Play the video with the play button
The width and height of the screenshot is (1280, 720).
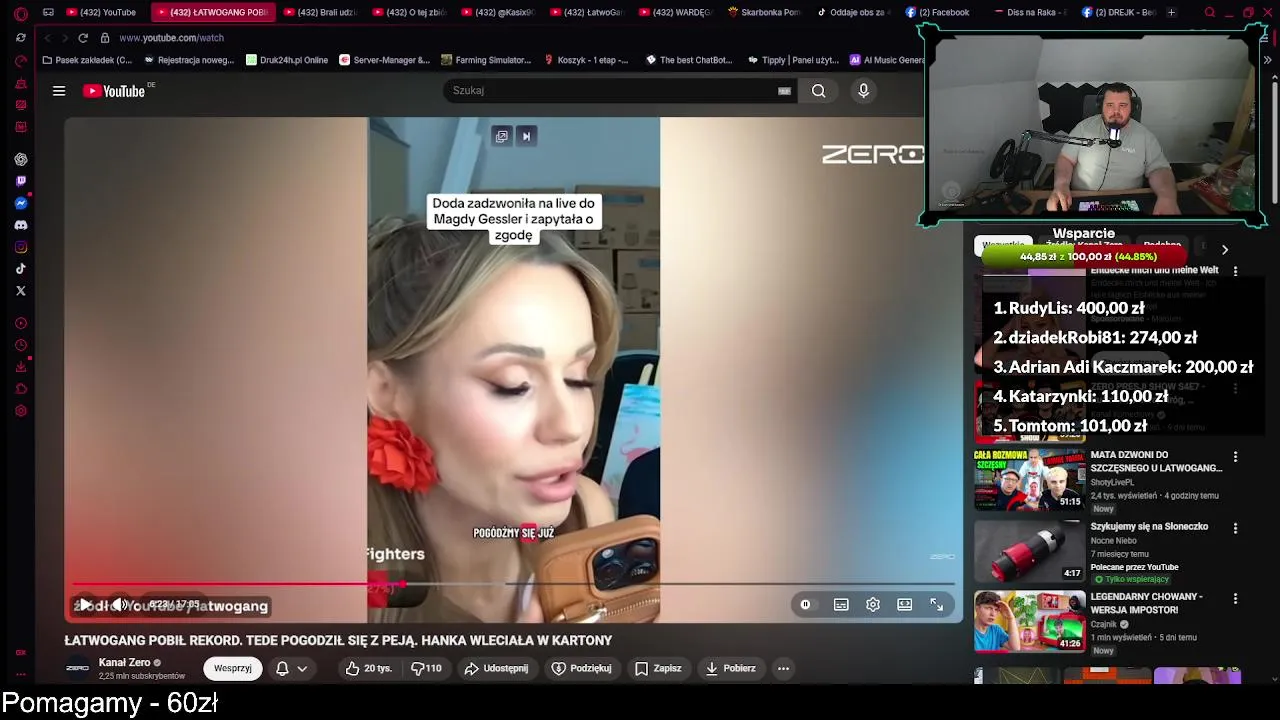click(85, 604)
